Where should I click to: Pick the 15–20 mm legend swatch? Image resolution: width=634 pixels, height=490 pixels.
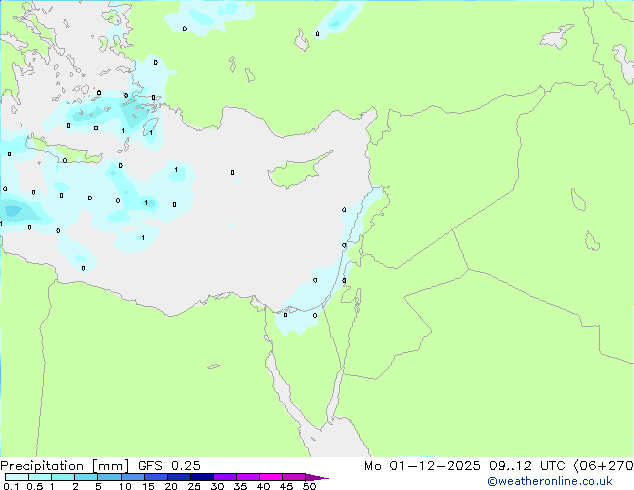156,477
